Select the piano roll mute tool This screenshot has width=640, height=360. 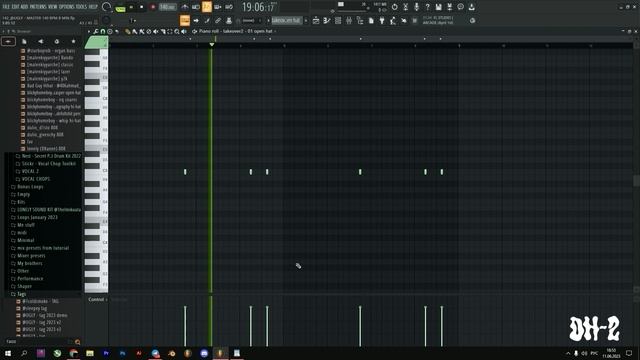point(156,31)
